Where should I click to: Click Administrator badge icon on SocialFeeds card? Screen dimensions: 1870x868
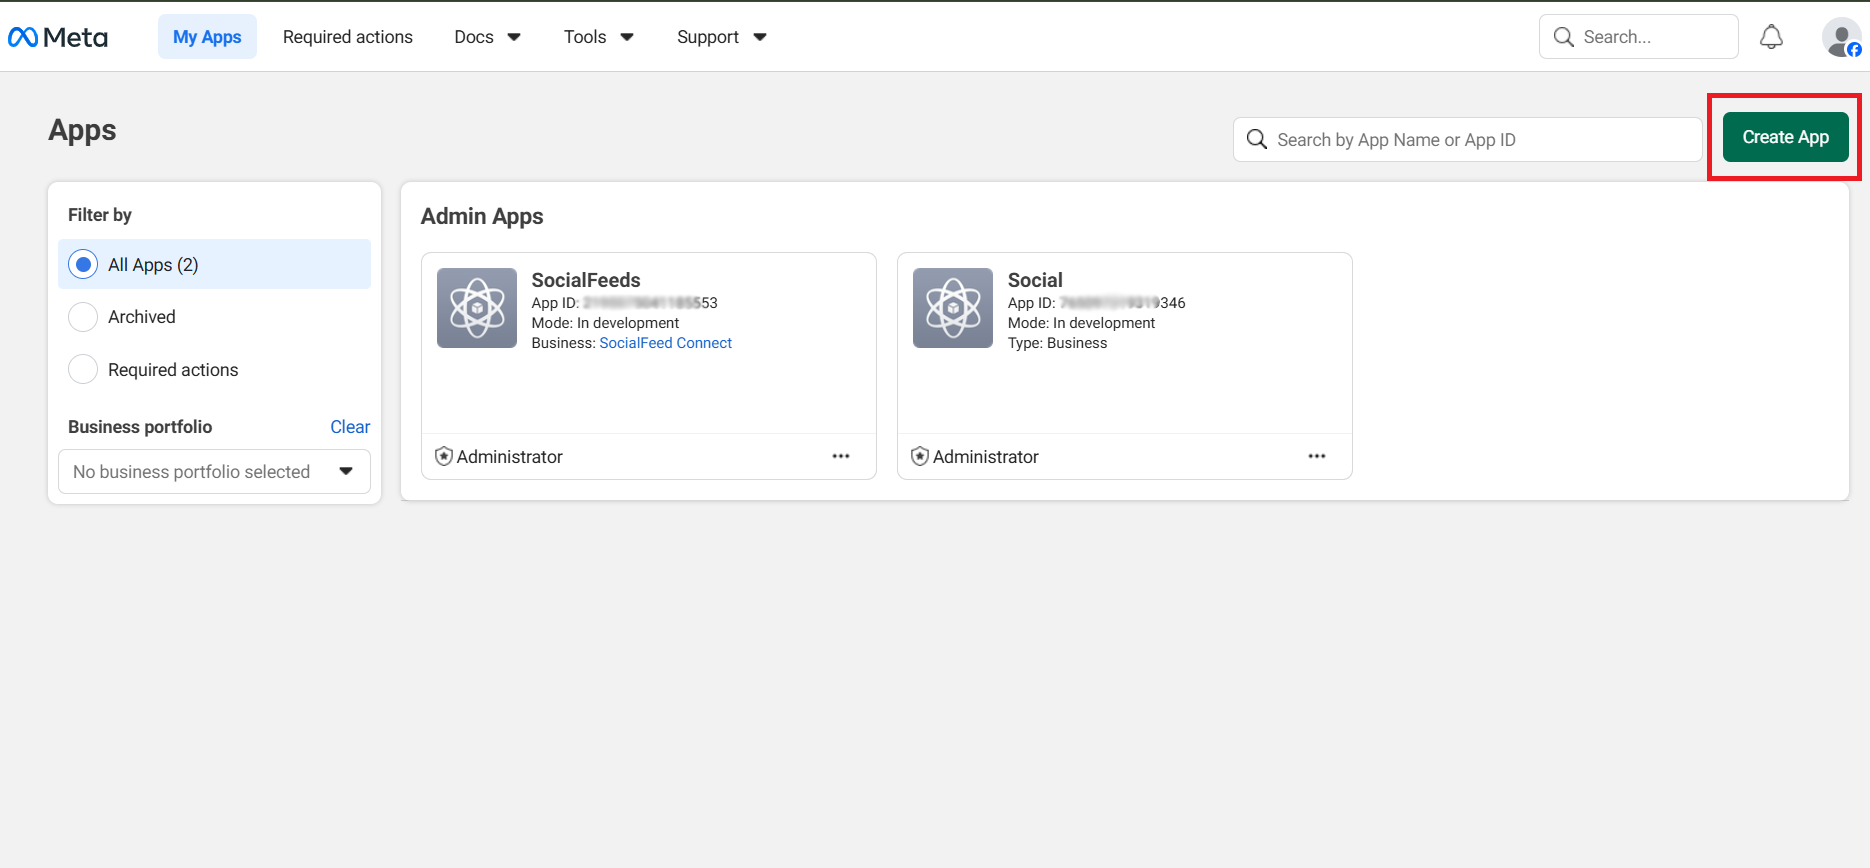click(x=444, y=456)
